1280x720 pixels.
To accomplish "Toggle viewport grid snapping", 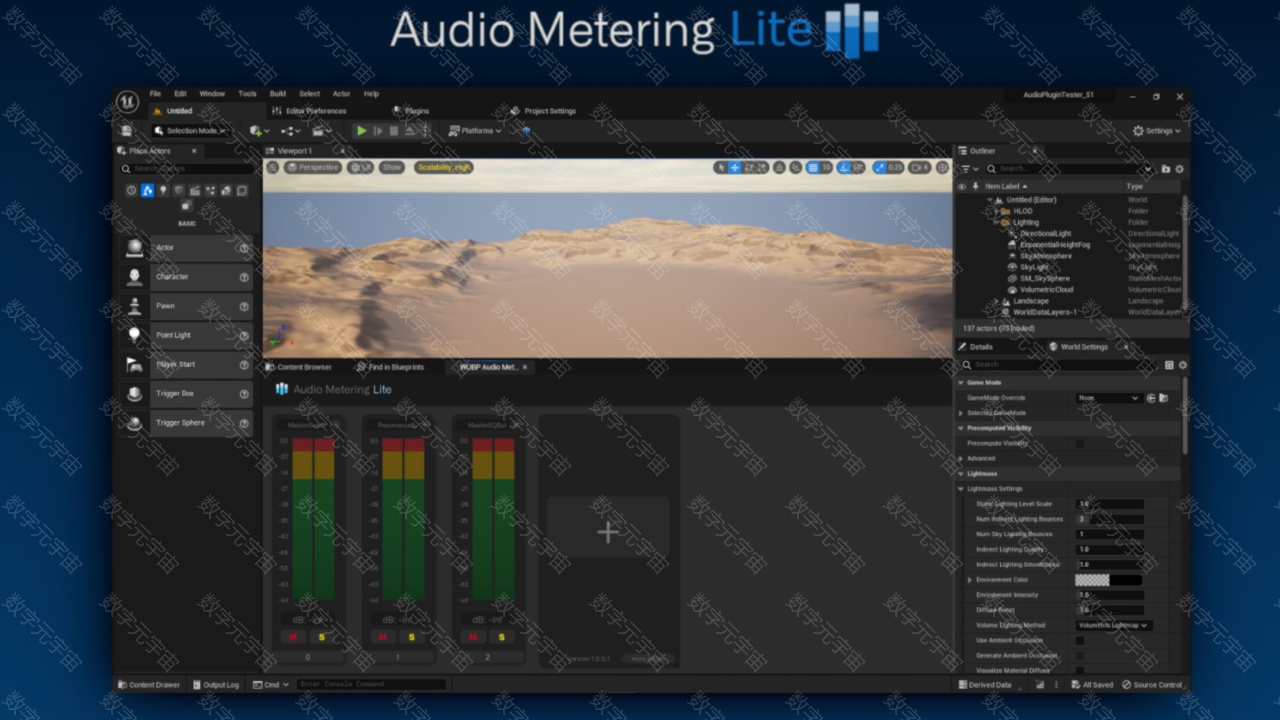I will click(x=812, y=167).
